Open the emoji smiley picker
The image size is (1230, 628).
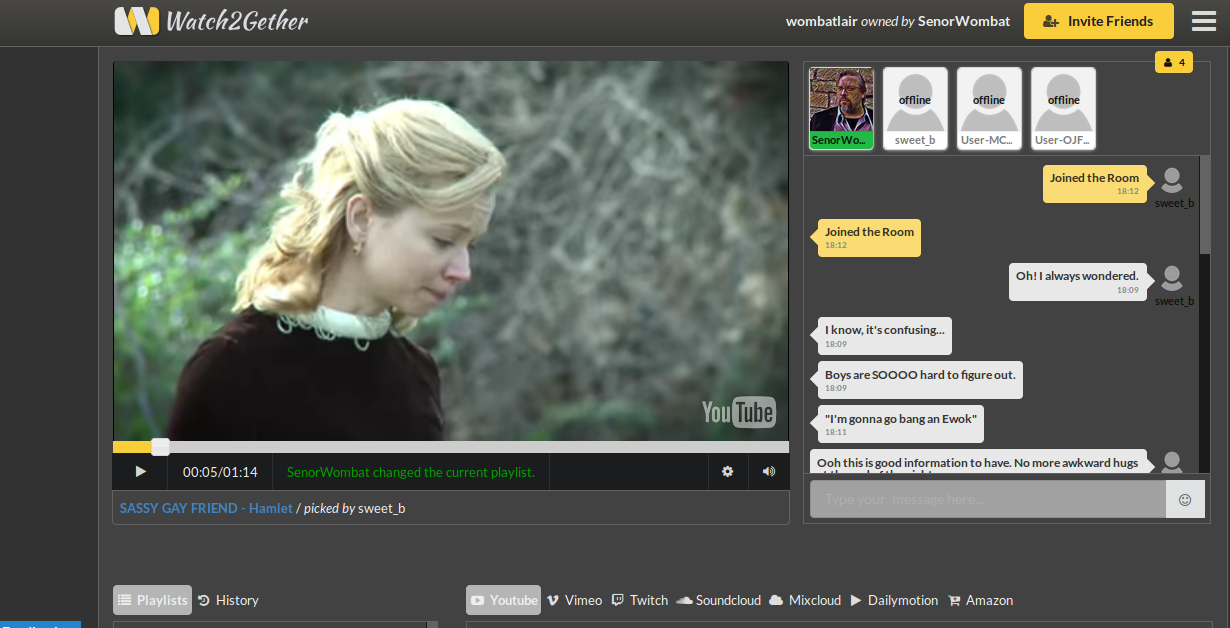(1185, 499)
